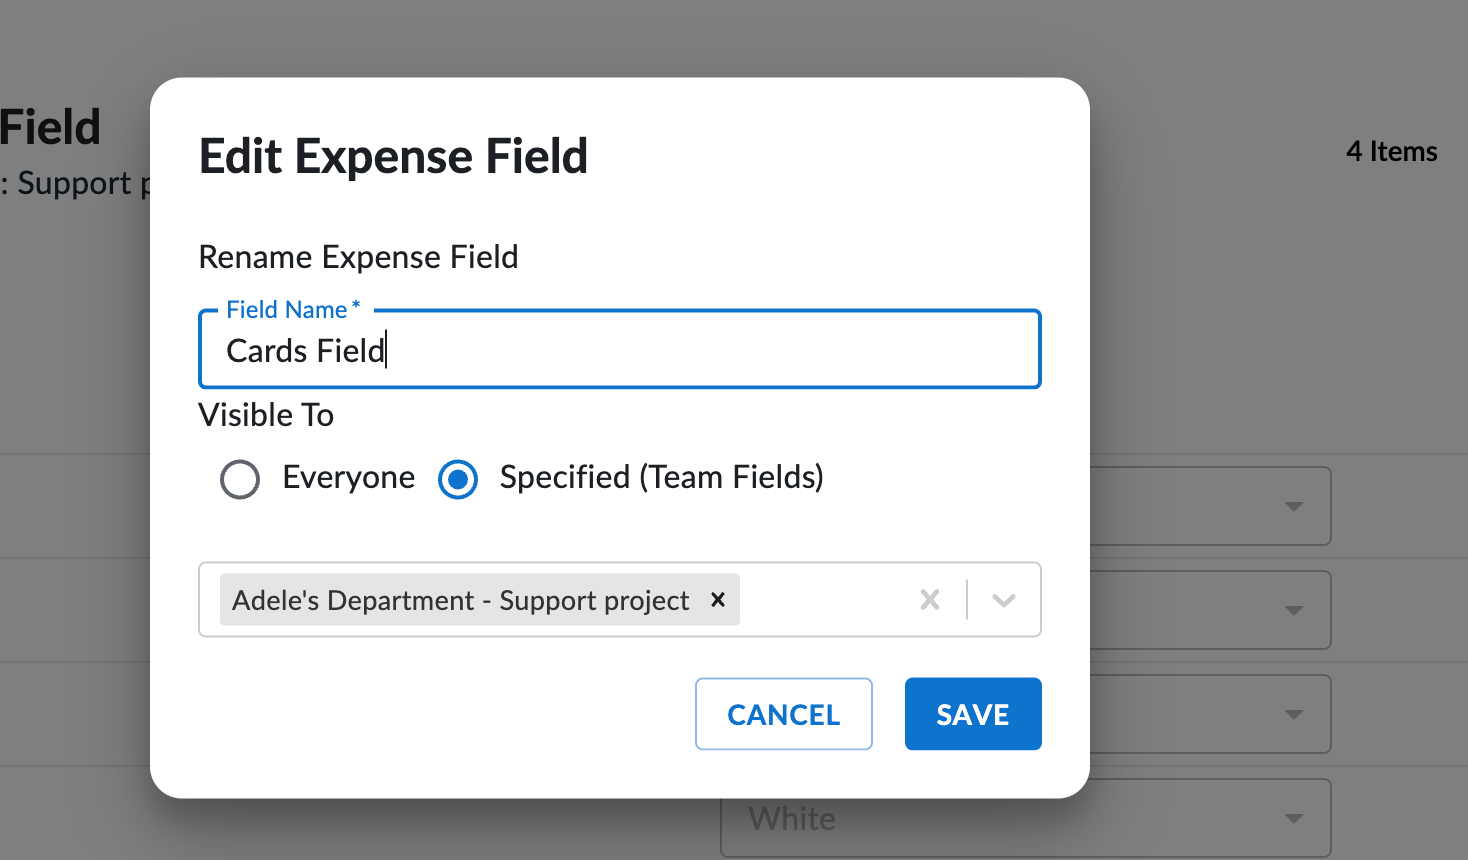1468x860 pixels.
Task: Open the White dropdown arrow behind dialog
Action: click(x=1293, y=819)
